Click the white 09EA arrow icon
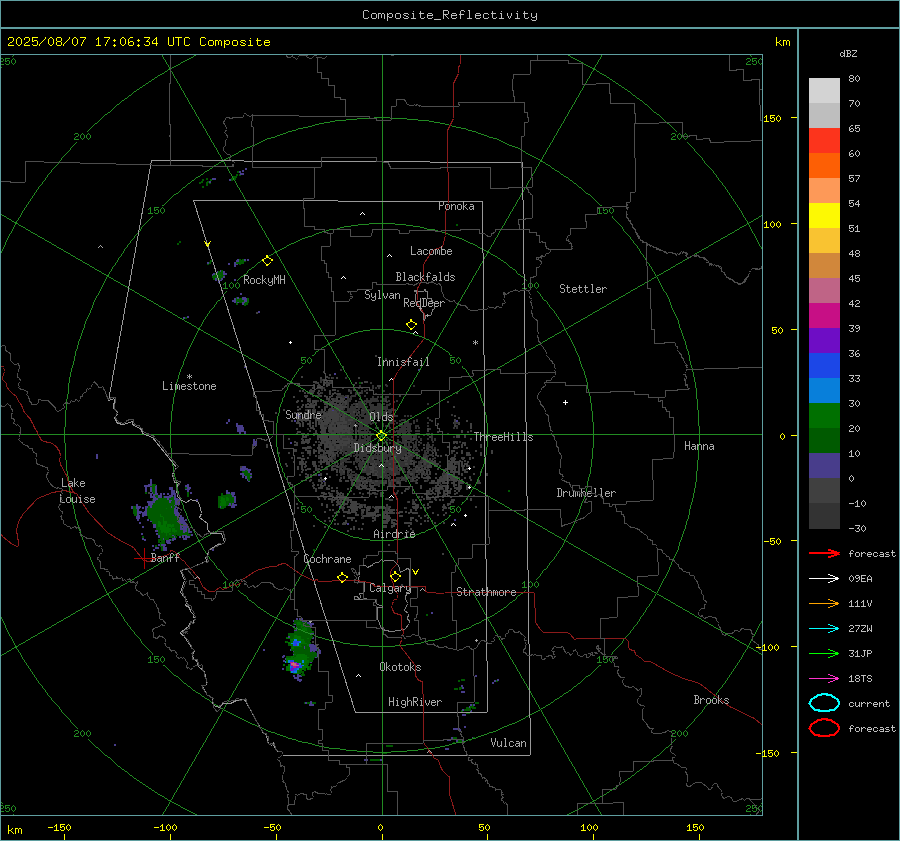900x841 pixels. (x=824, y=578)
